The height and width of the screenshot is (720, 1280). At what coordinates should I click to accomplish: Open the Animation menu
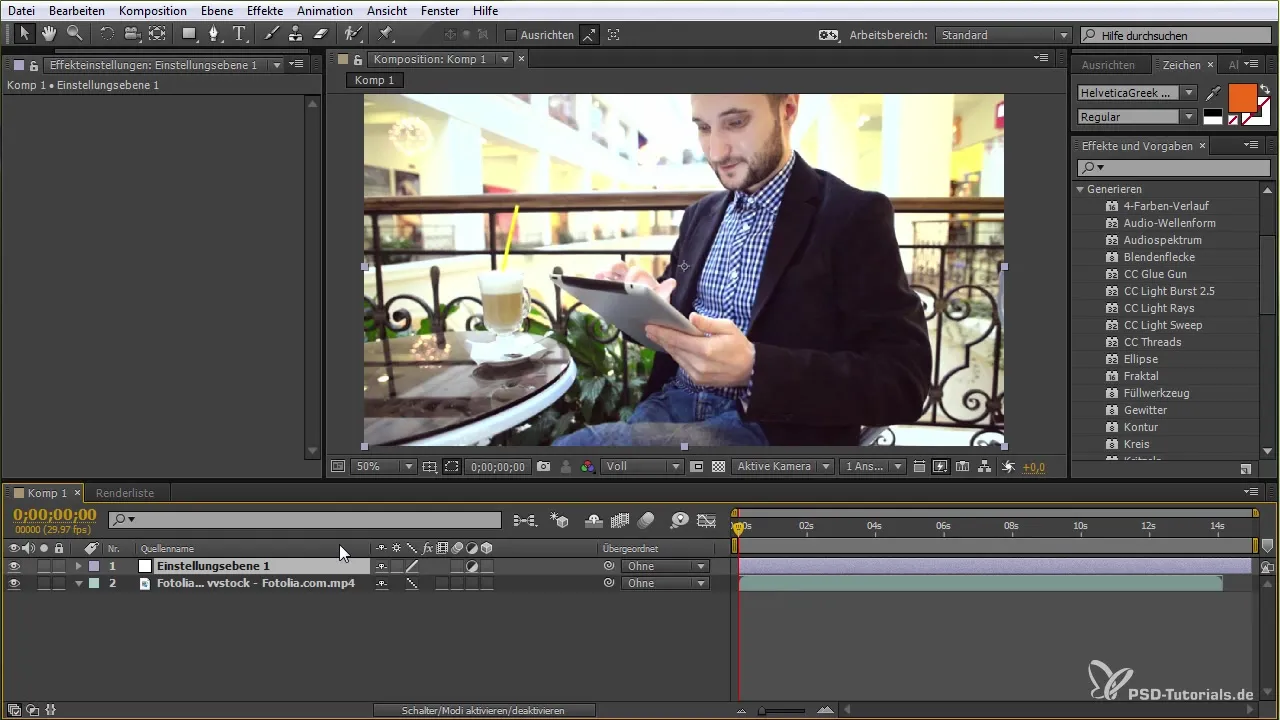[x=325, y=10]
